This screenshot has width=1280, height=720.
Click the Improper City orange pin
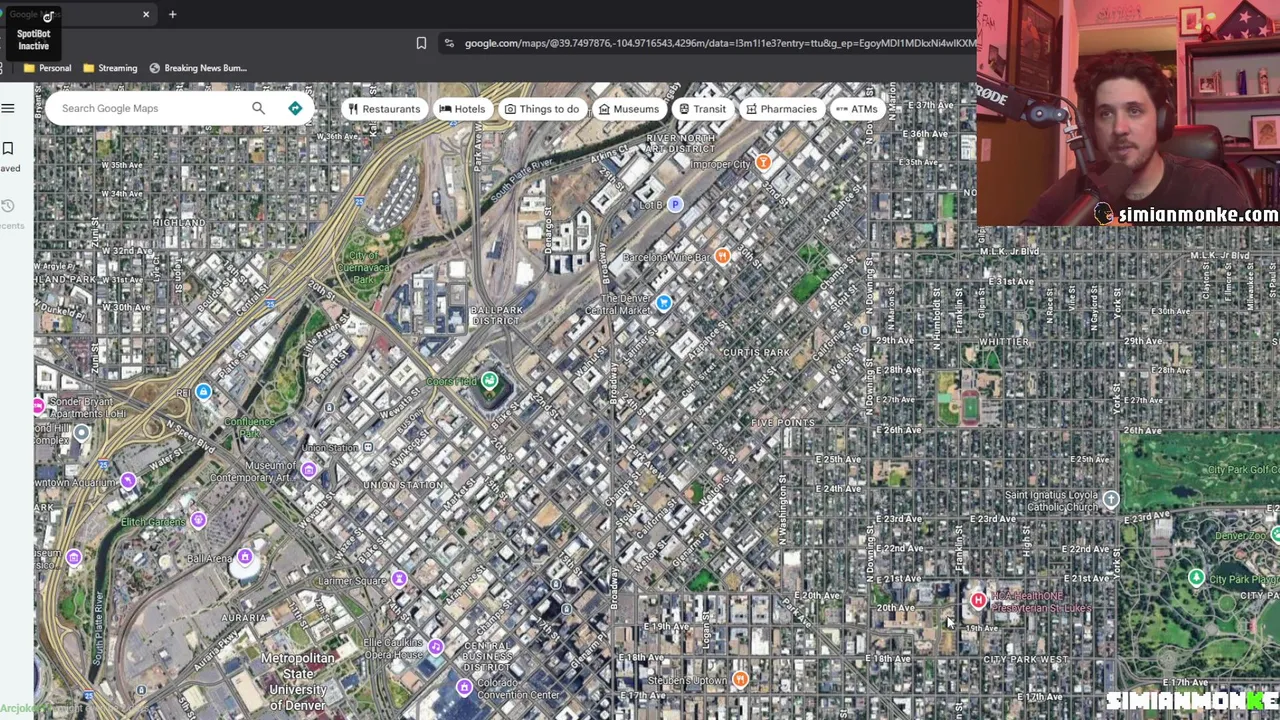click(x=763, y=162)
